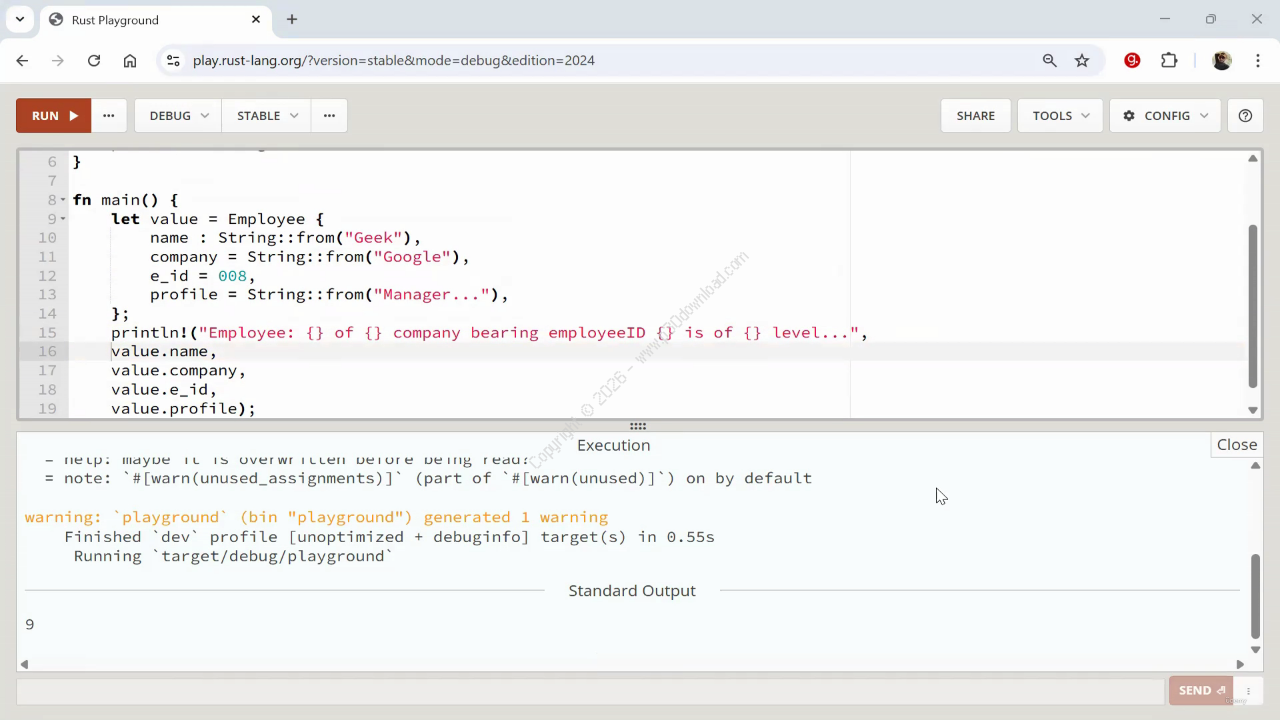The height and width of the screenshot is (720, 1280).
Task: Open the run options ellipsis menu
Action: 108,115
